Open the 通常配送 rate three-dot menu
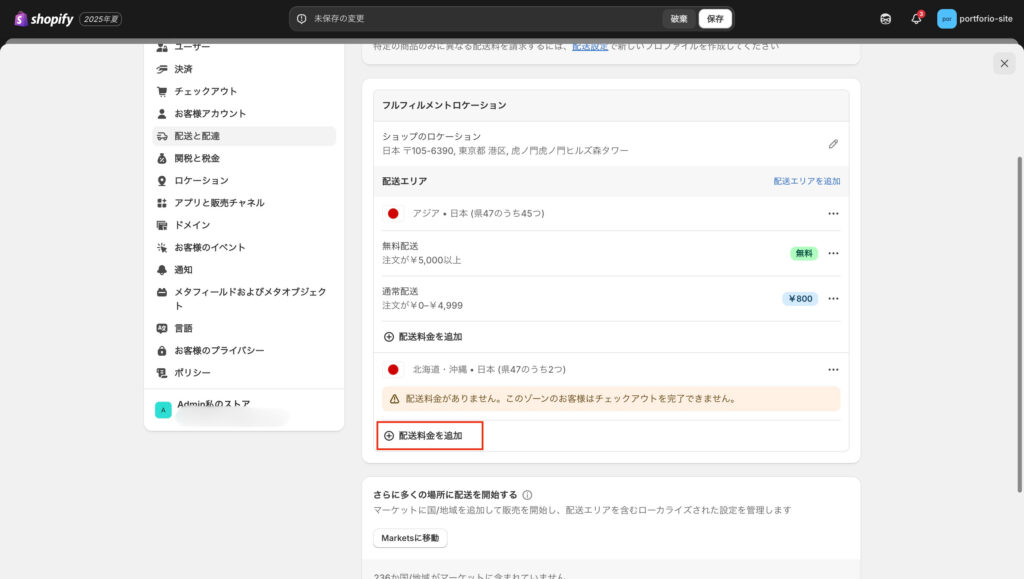The image size is (1024, 579). point(832,298)
